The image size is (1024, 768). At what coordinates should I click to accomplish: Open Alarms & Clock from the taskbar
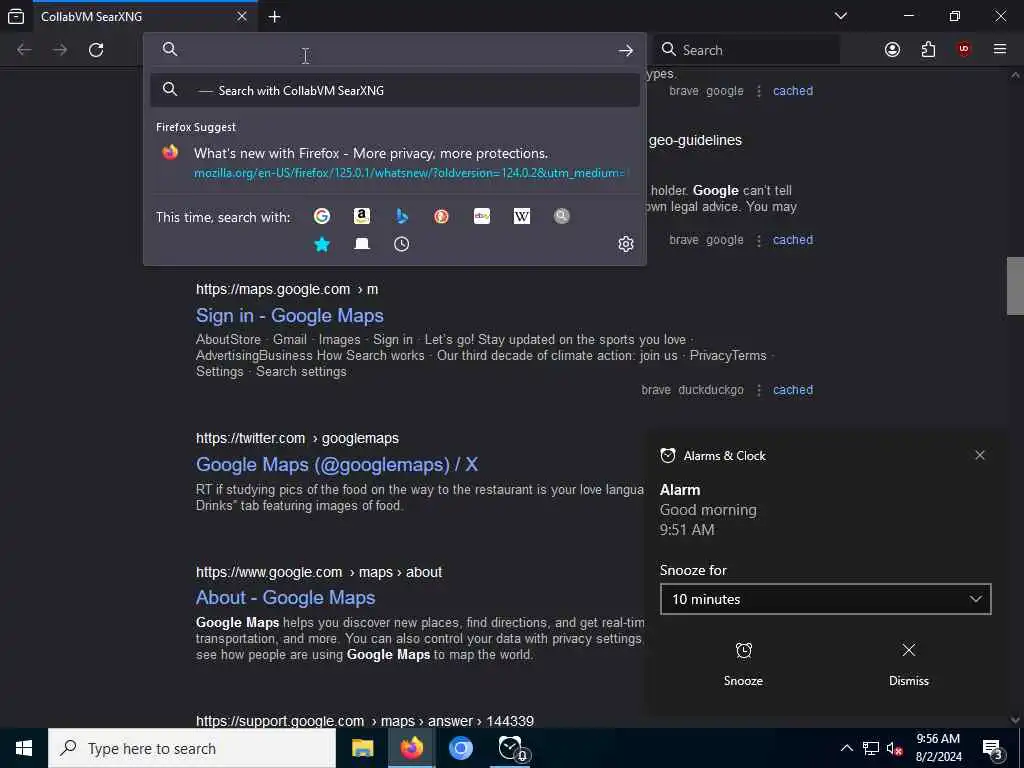510,748
